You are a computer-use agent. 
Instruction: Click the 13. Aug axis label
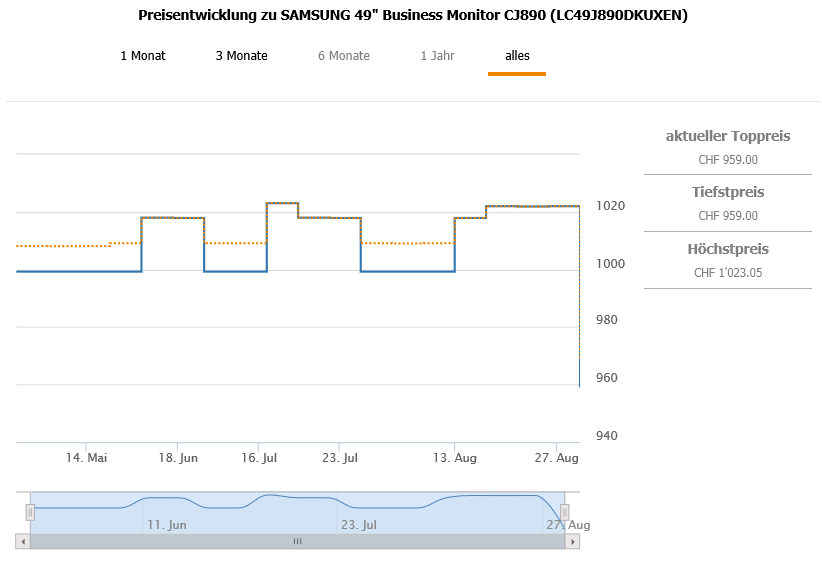(455, 458)
